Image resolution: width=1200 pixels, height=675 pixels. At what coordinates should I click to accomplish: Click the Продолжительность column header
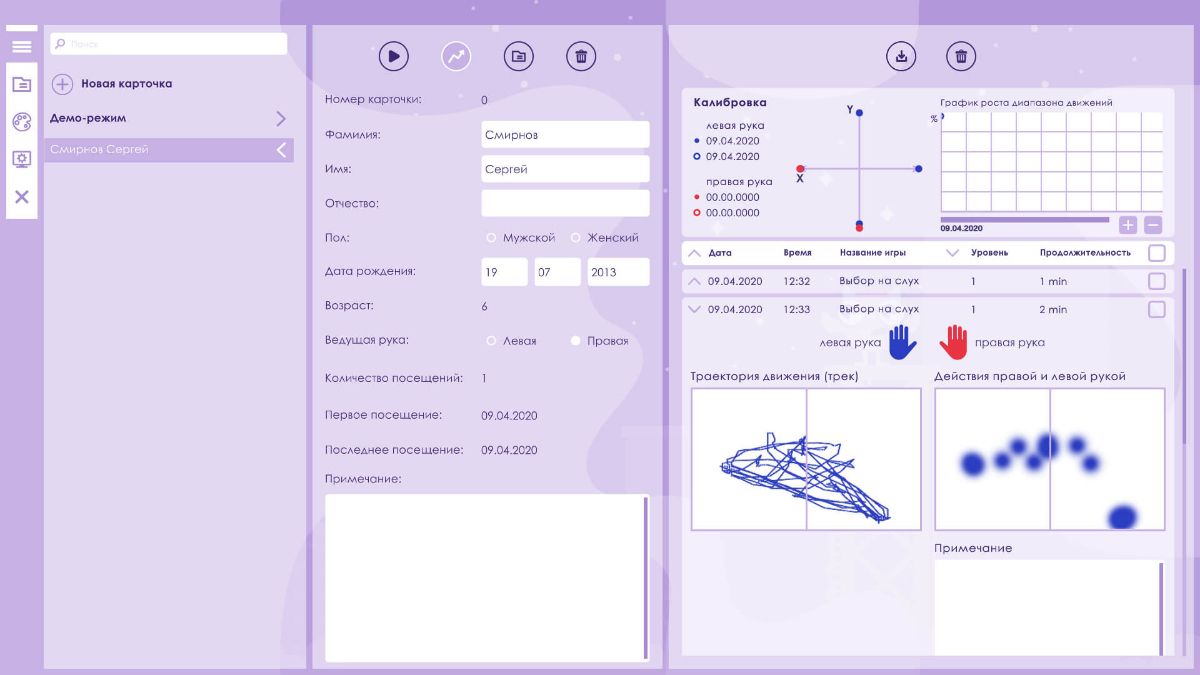pos(1085,253)
